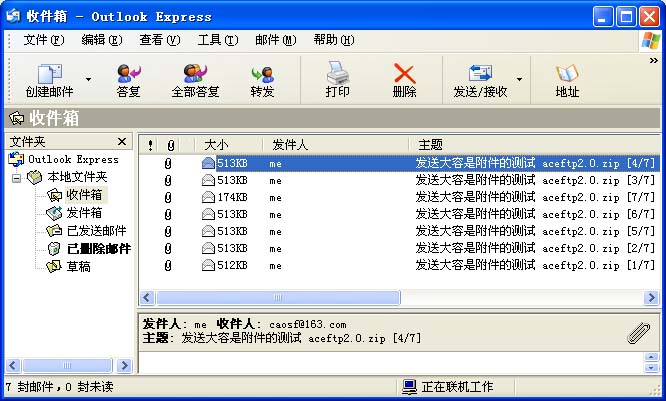Click the 答复 (Reply) toolbar icon
Viewport: 666px width, 401px height.
128,74
